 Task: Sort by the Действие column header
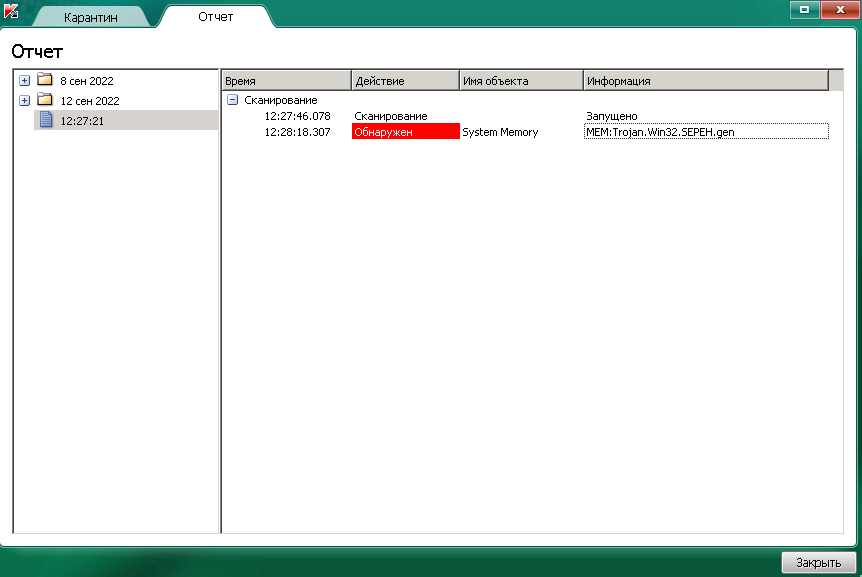click(405, 81)
